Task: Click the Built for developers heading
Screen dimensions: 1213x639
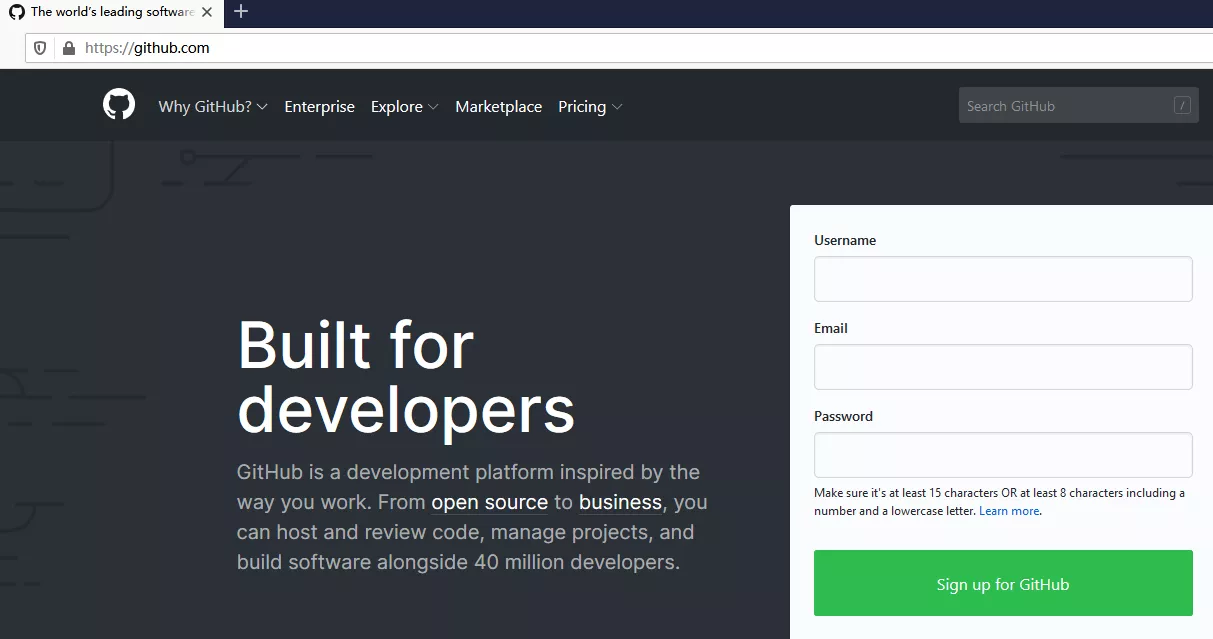Action: pos(406,376)
